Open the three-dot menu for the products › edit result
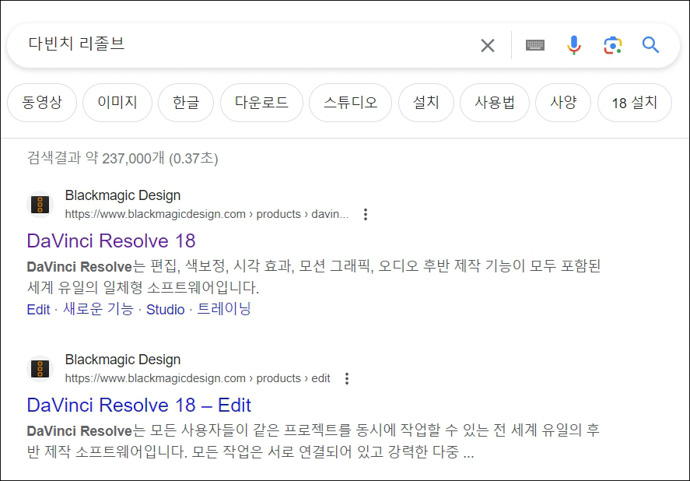 [347, 378]
